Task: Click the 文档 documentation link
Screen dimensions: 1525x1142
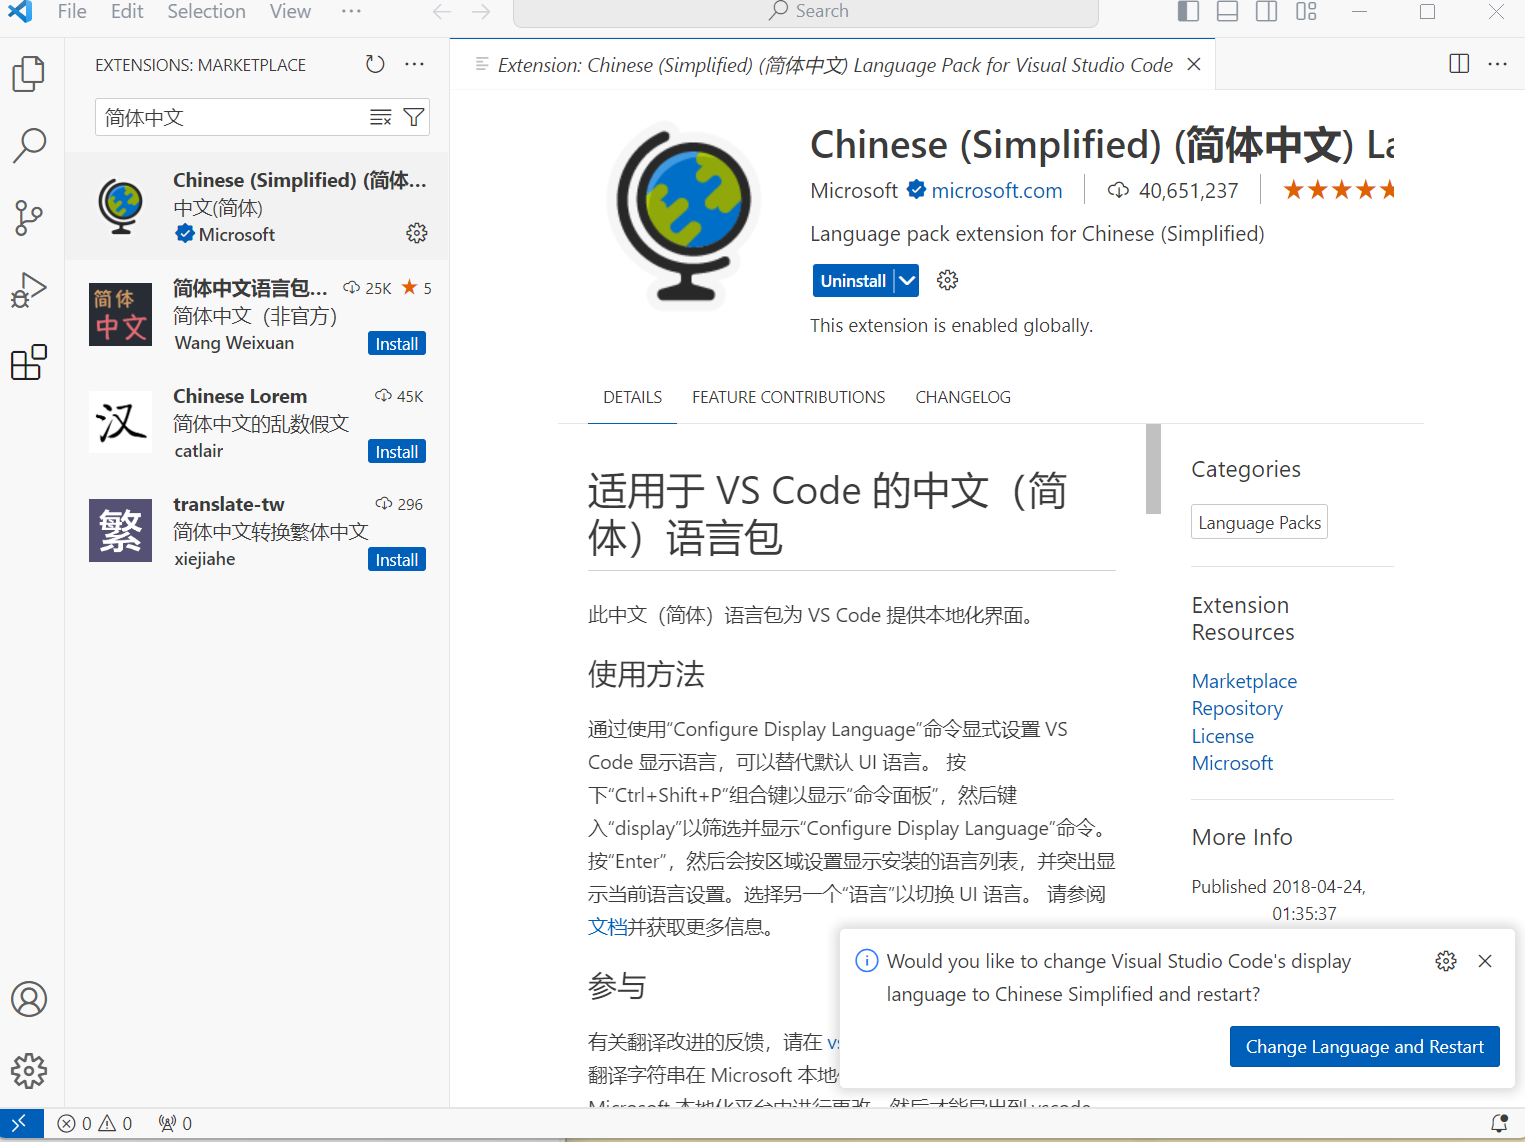Action: point(608,927)
